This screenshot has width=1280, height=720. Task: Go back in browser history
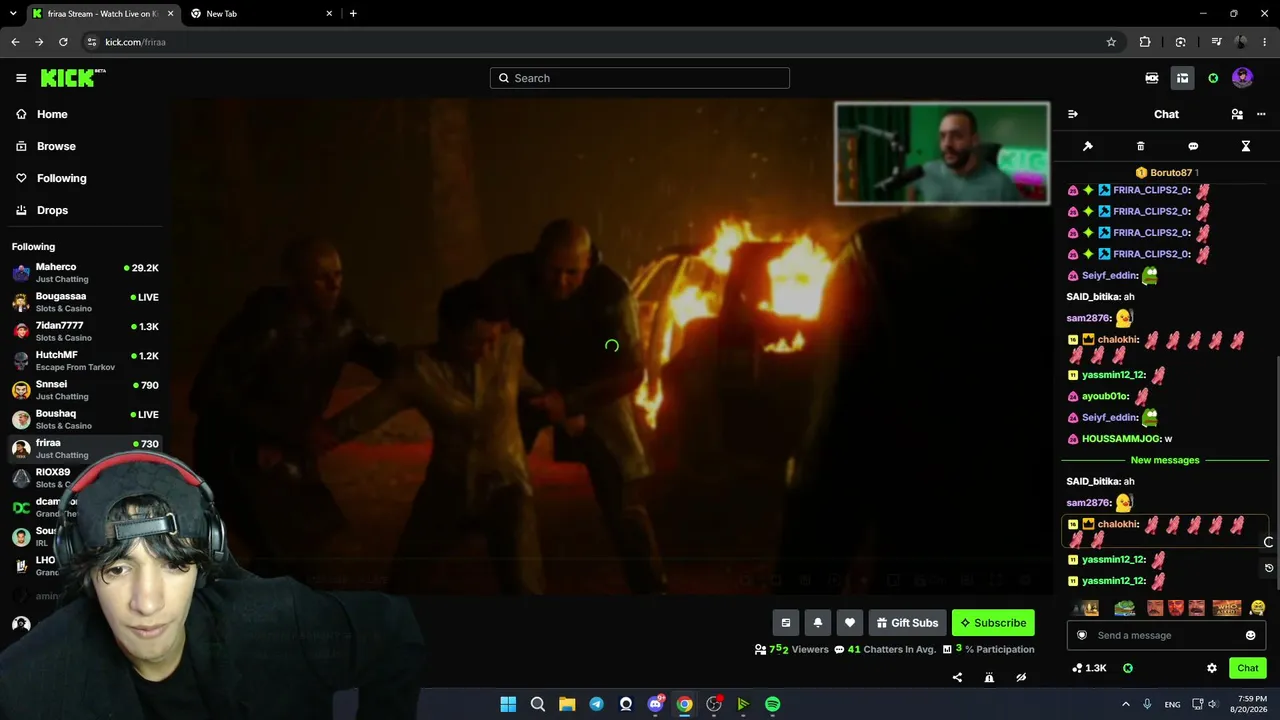point(15,42)
